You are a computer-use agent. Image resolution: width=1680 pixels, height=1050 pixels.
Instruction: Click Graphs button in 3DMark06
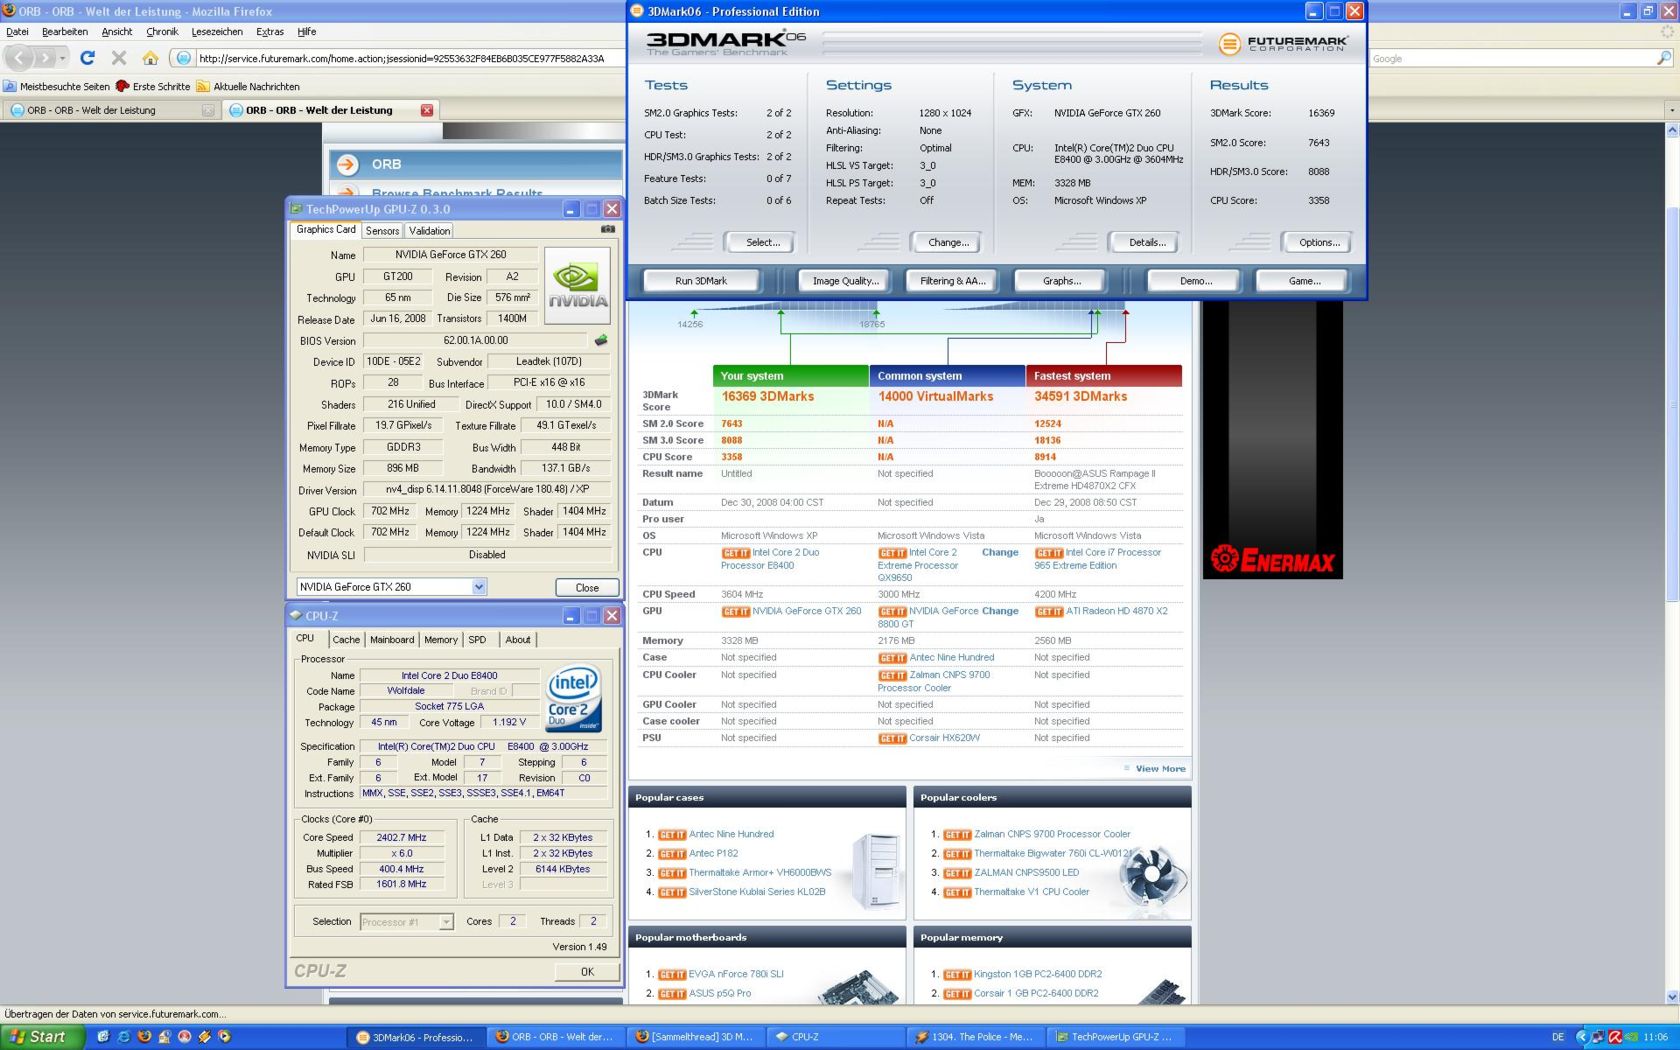point(1061,281)
